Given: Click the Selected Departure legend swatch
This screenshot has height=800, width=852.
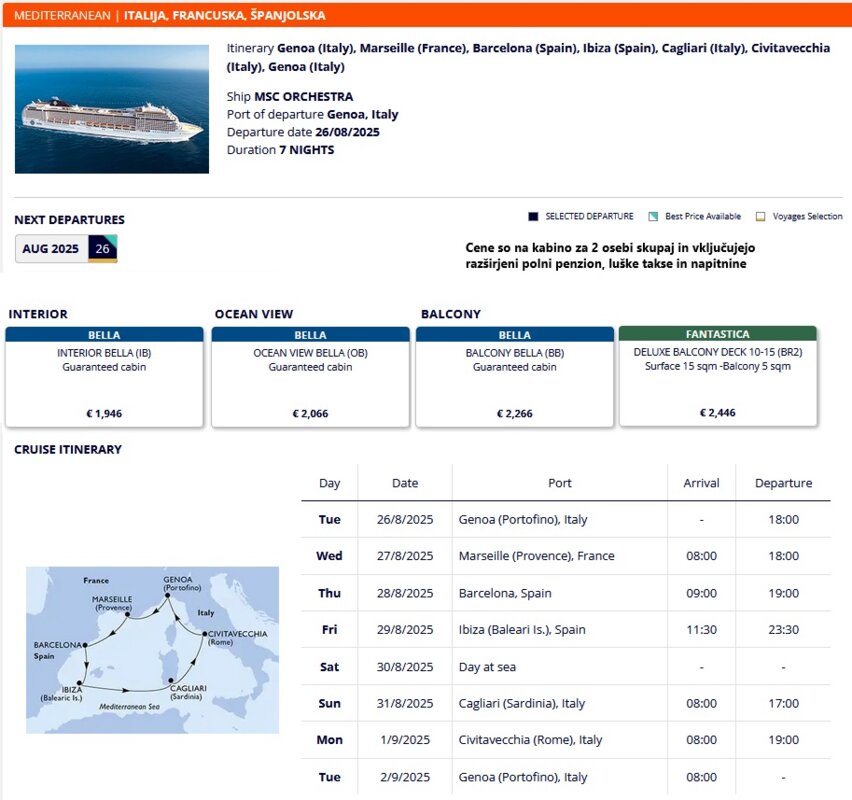Looking at the screenshot, I should click(533, 217).
